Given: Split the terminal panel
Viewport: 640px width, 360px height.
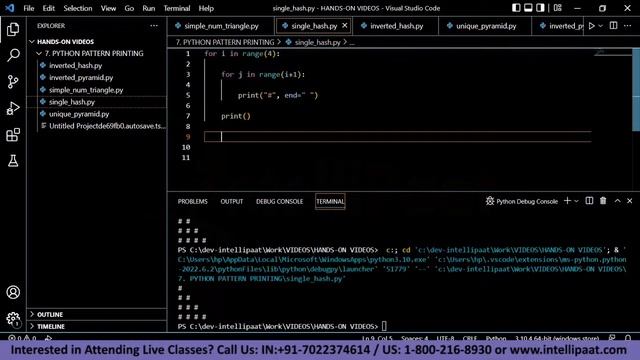Looking at the screenshot, I should coord(589,201).
